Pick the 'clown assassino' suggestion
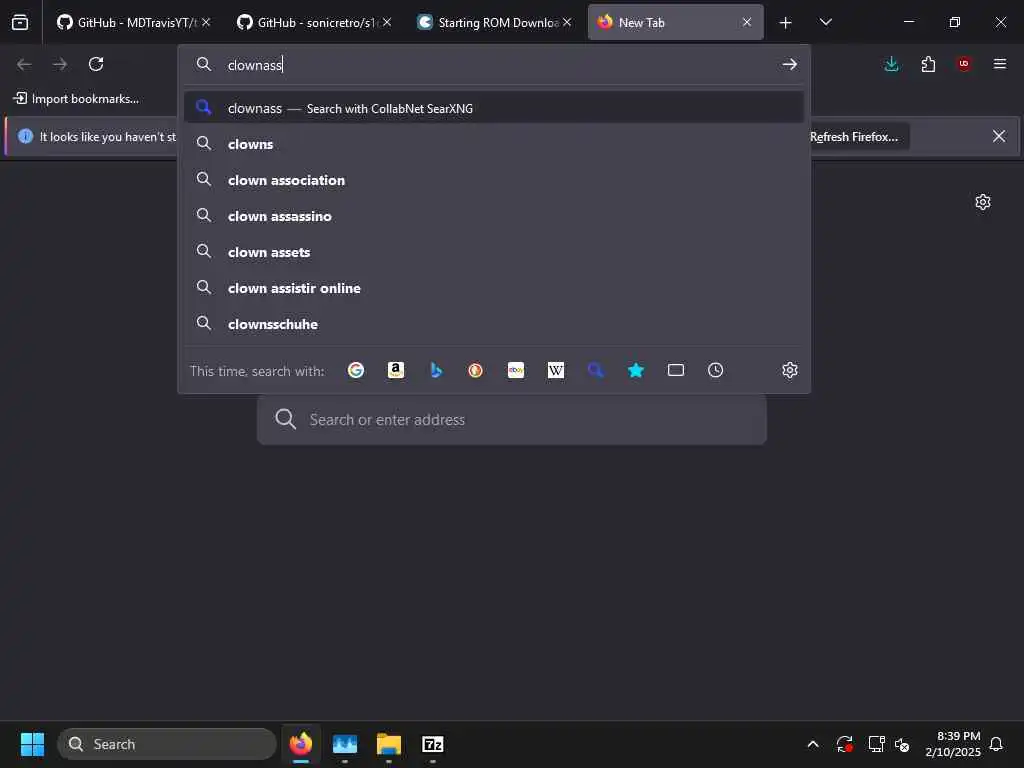 [494, 216]
